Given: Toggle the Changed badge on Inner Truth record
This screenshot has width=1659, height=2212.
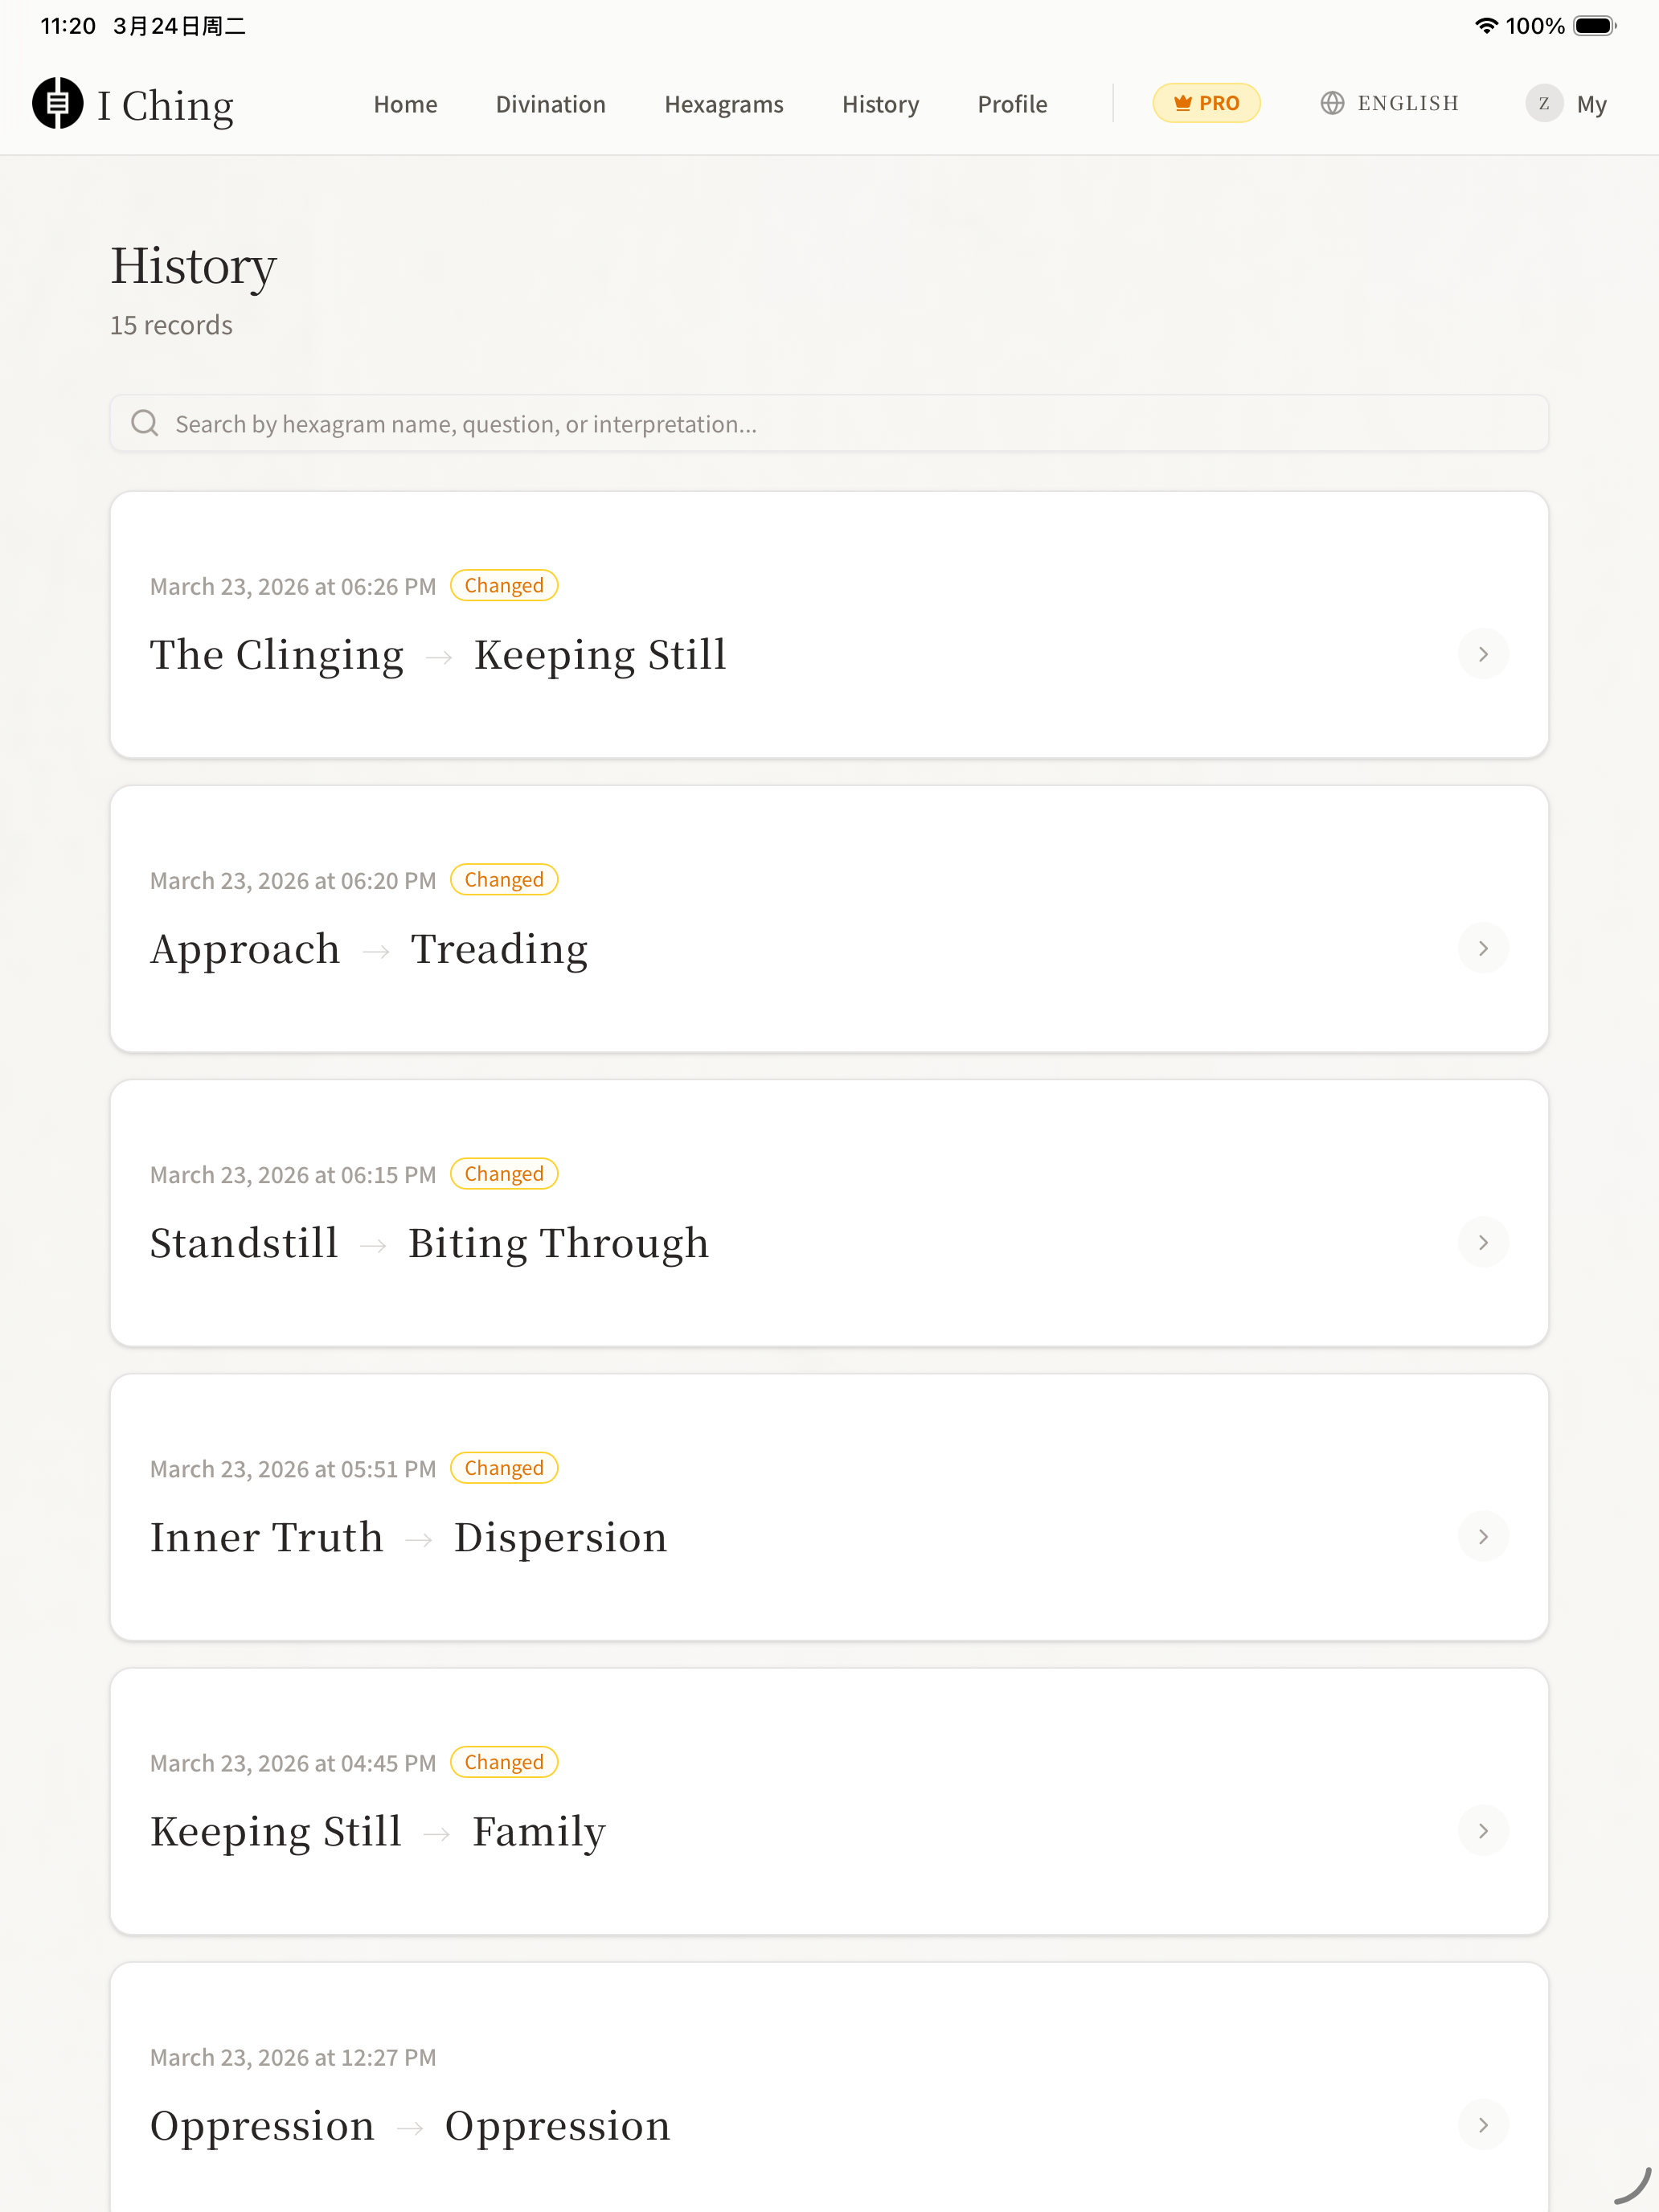Looking at the screenshot, I should click(x=504, y=1467).
